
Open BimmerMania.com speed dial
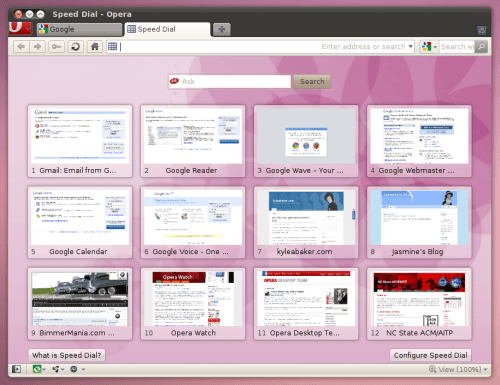click(x=80, y=304)
